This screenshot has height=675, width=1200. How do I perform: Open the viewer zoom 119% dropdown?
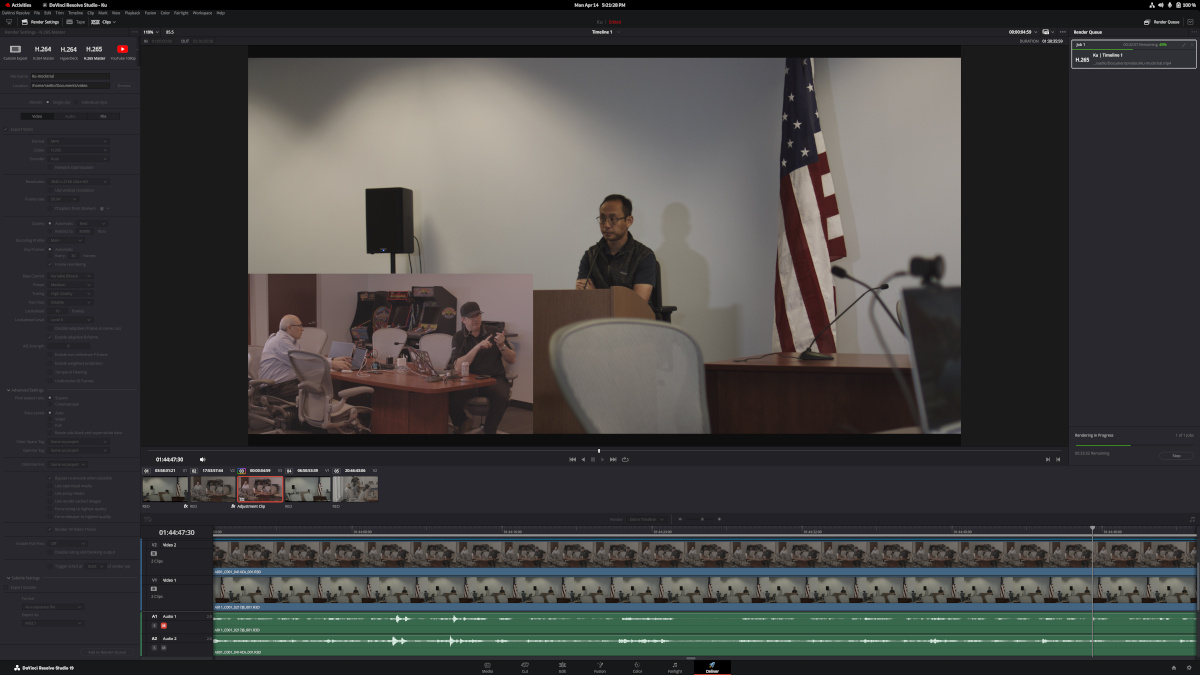[x=151, y=32]
